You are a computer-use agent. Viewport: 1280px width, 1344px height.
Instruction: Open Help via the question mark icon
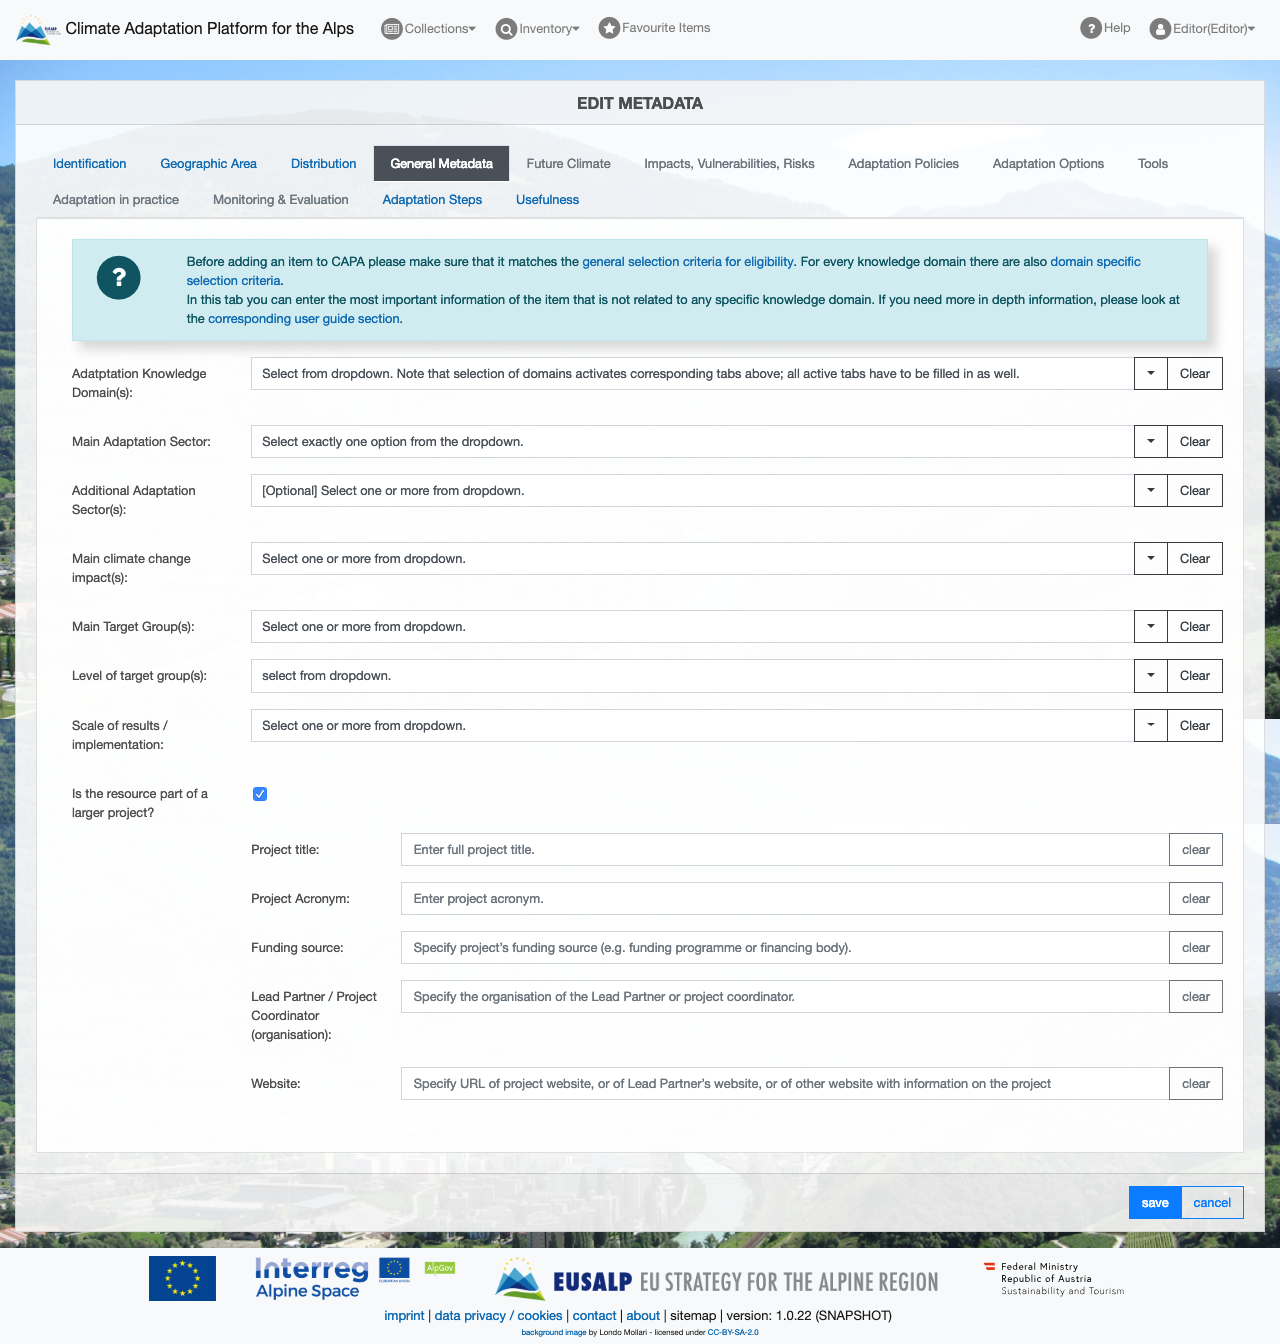coord(1089,28)
